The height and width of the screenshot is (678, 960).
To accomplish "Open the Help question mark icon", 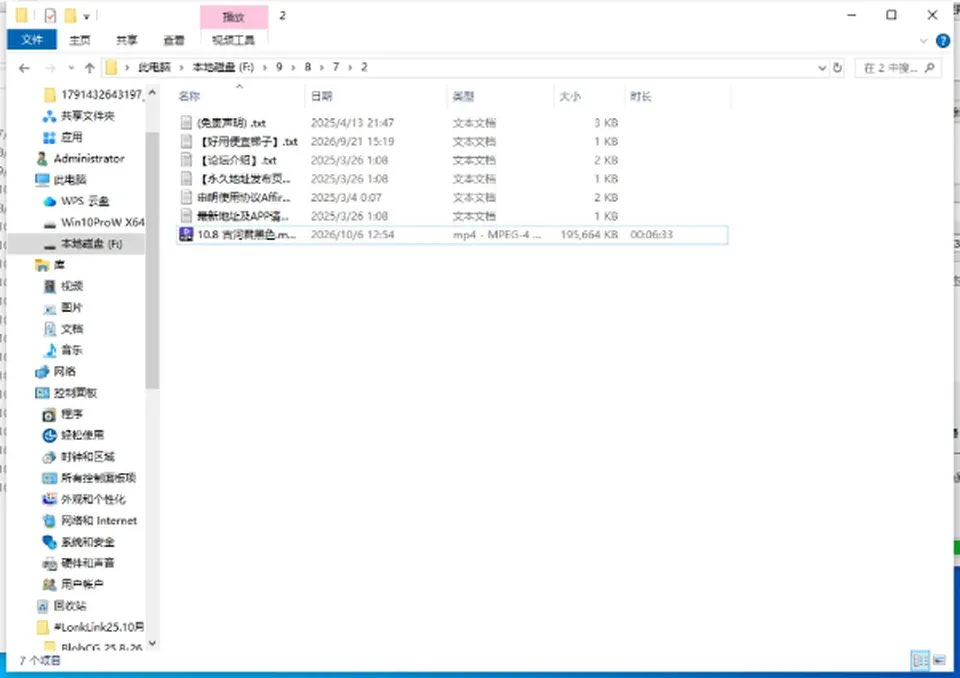I will (943, 41).
